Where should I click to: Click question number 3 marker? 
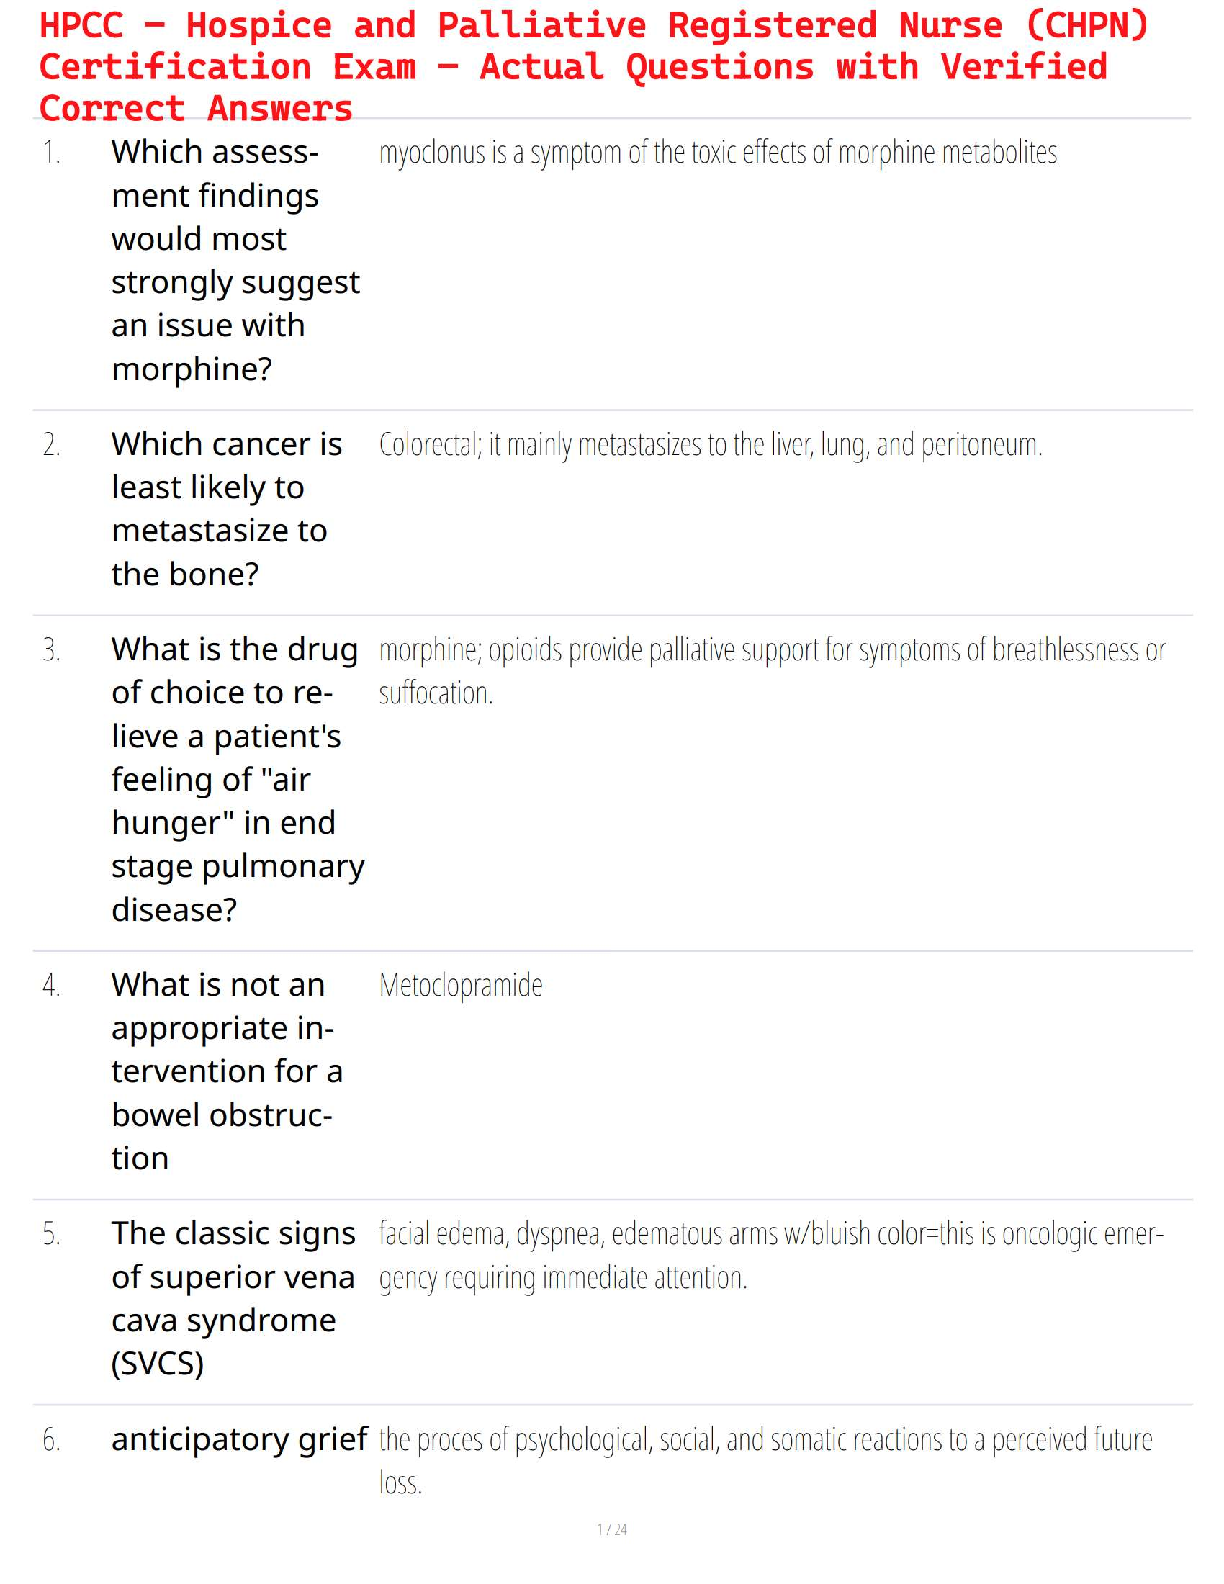[x=52, y=651]
